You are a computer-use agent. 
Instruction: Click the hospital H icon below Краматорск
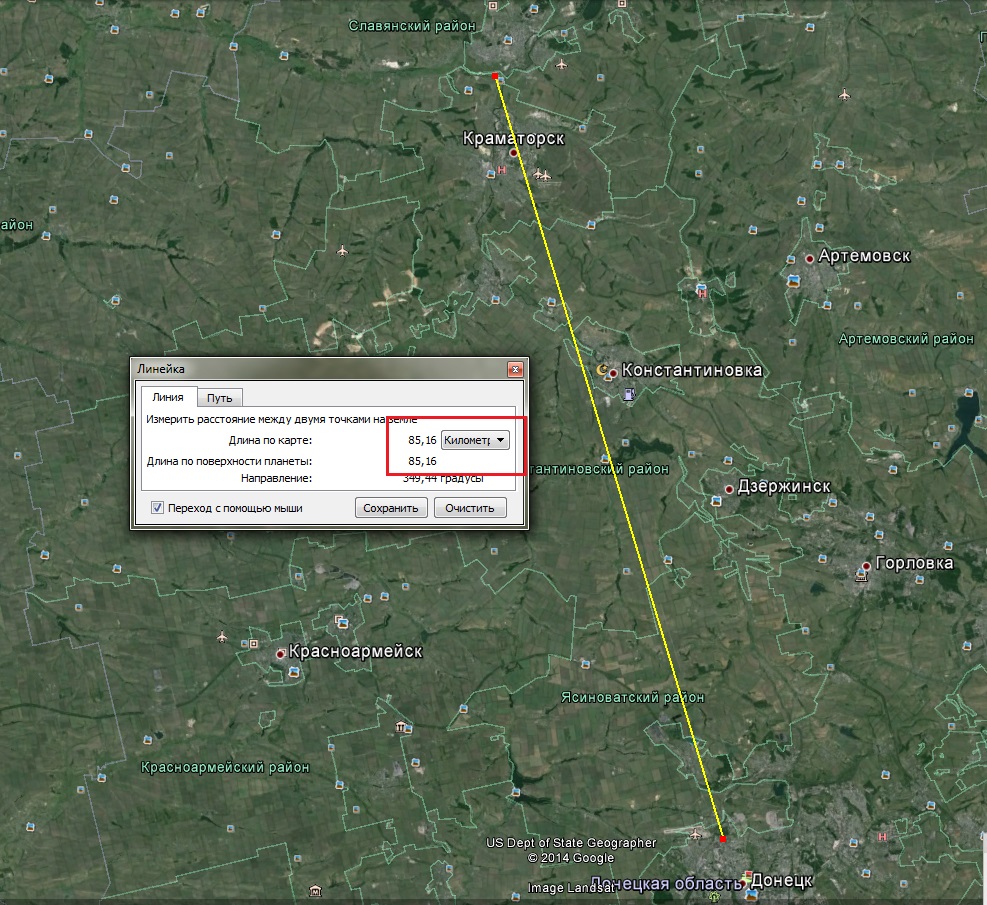click(x=502, y=170)
